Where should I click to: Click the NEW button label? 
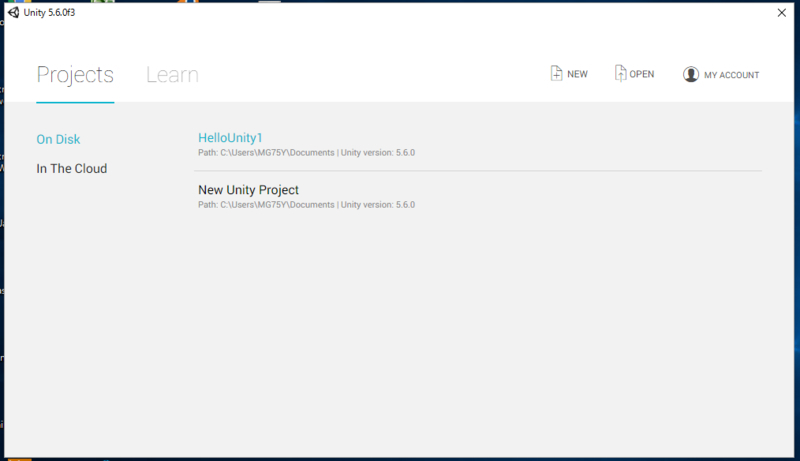click(577, 74)
